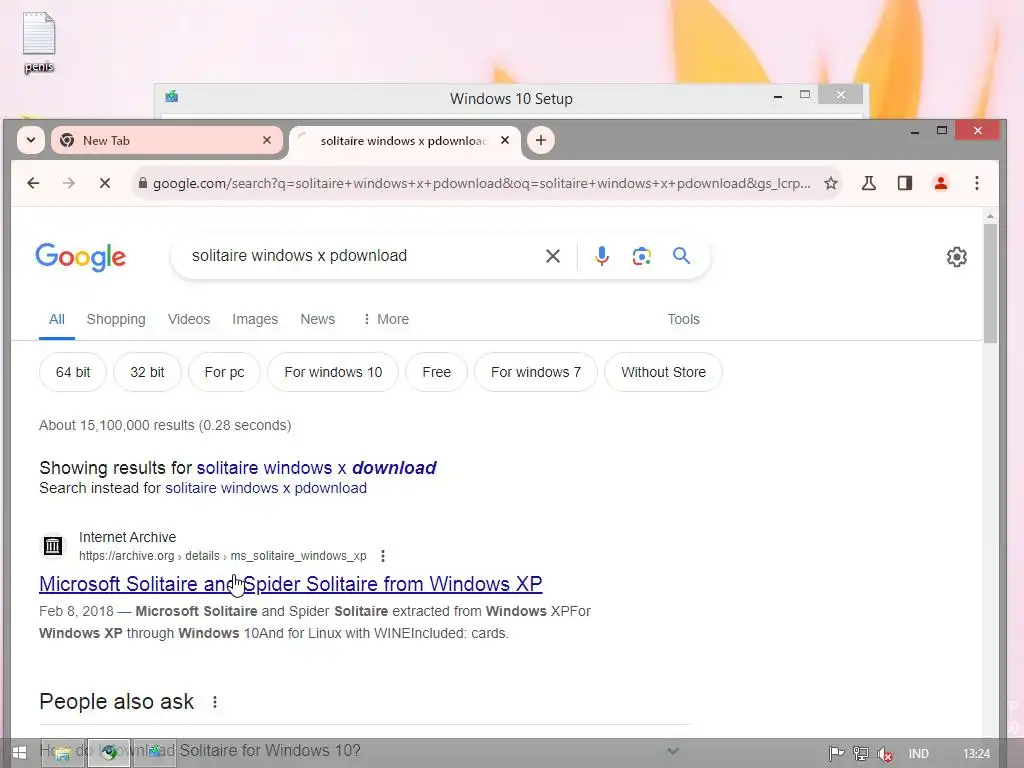
Task: Open Chrome Labs flask icon
Action: pyautogui.click(x=869, y=184)
